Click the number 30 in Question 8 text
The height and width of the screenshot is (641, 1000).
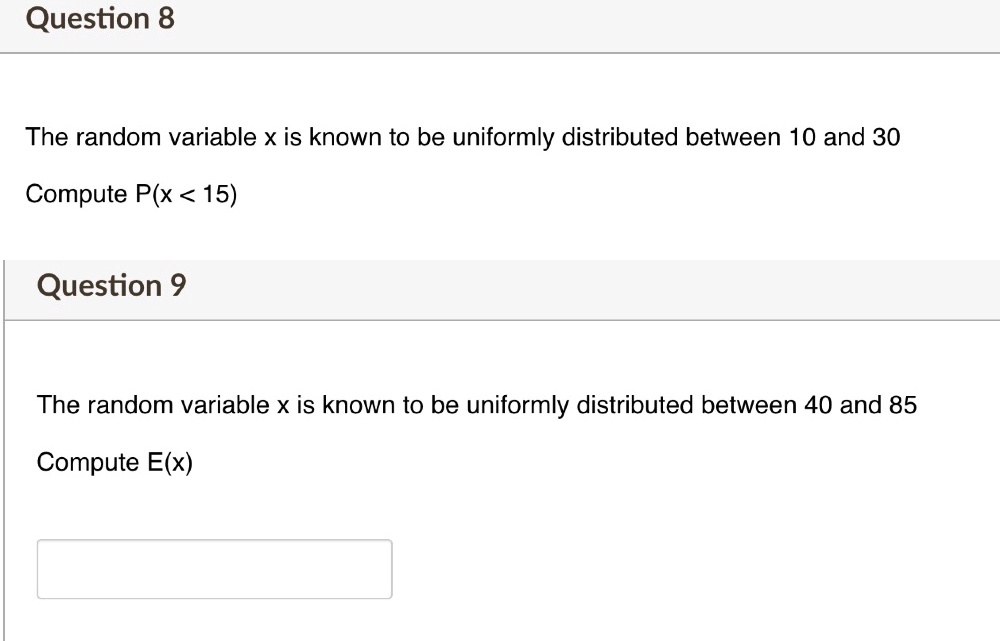(x=884, y=137)
